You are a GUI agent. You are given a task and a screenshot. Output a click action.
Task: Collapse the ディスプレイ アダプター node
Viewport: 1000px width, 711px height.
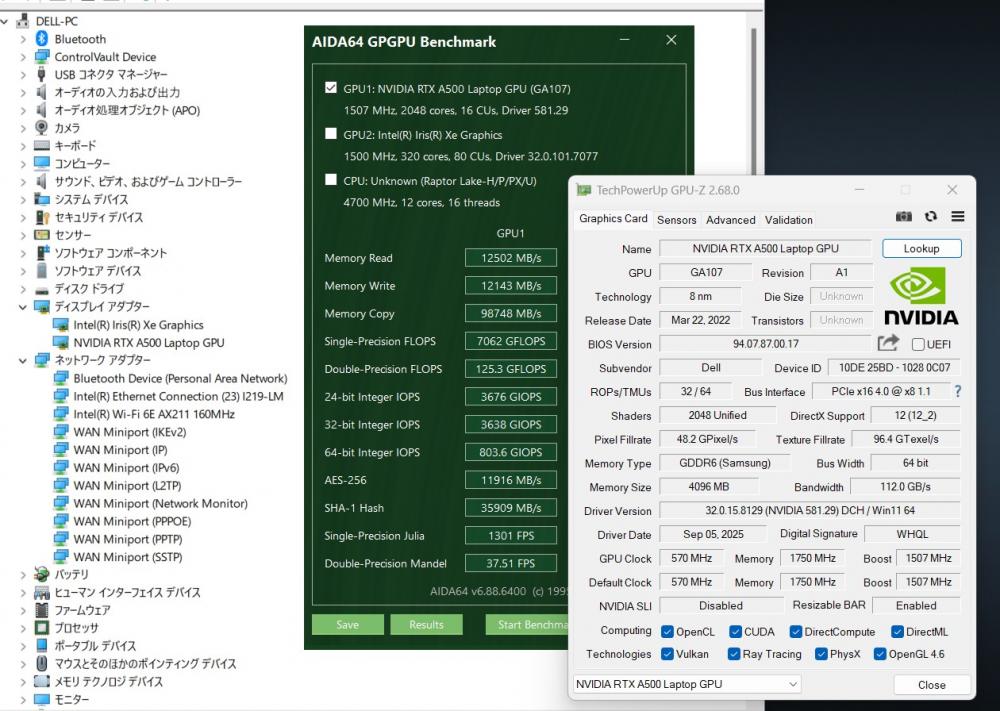[23, 307]
